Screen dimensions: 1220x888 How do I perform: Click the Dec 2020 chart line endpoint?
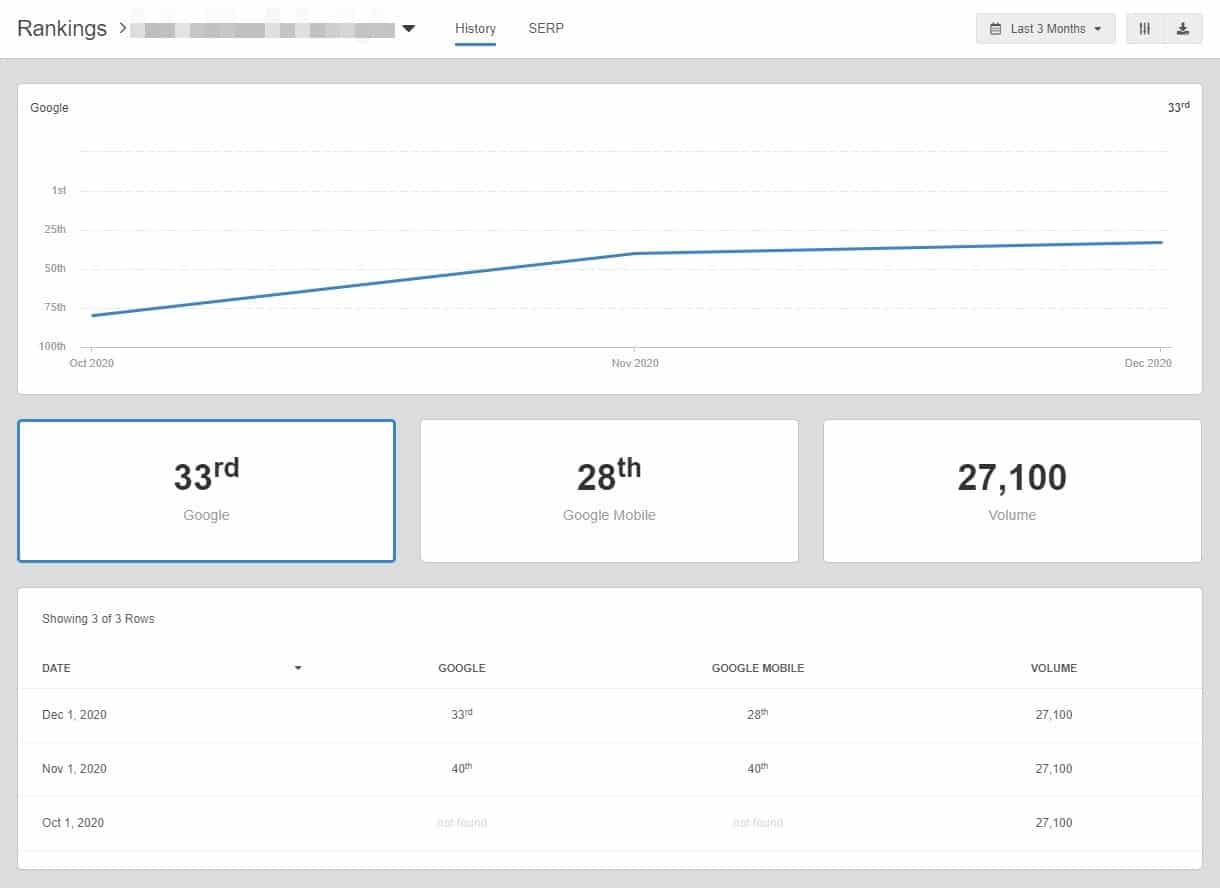point(1161,242)
